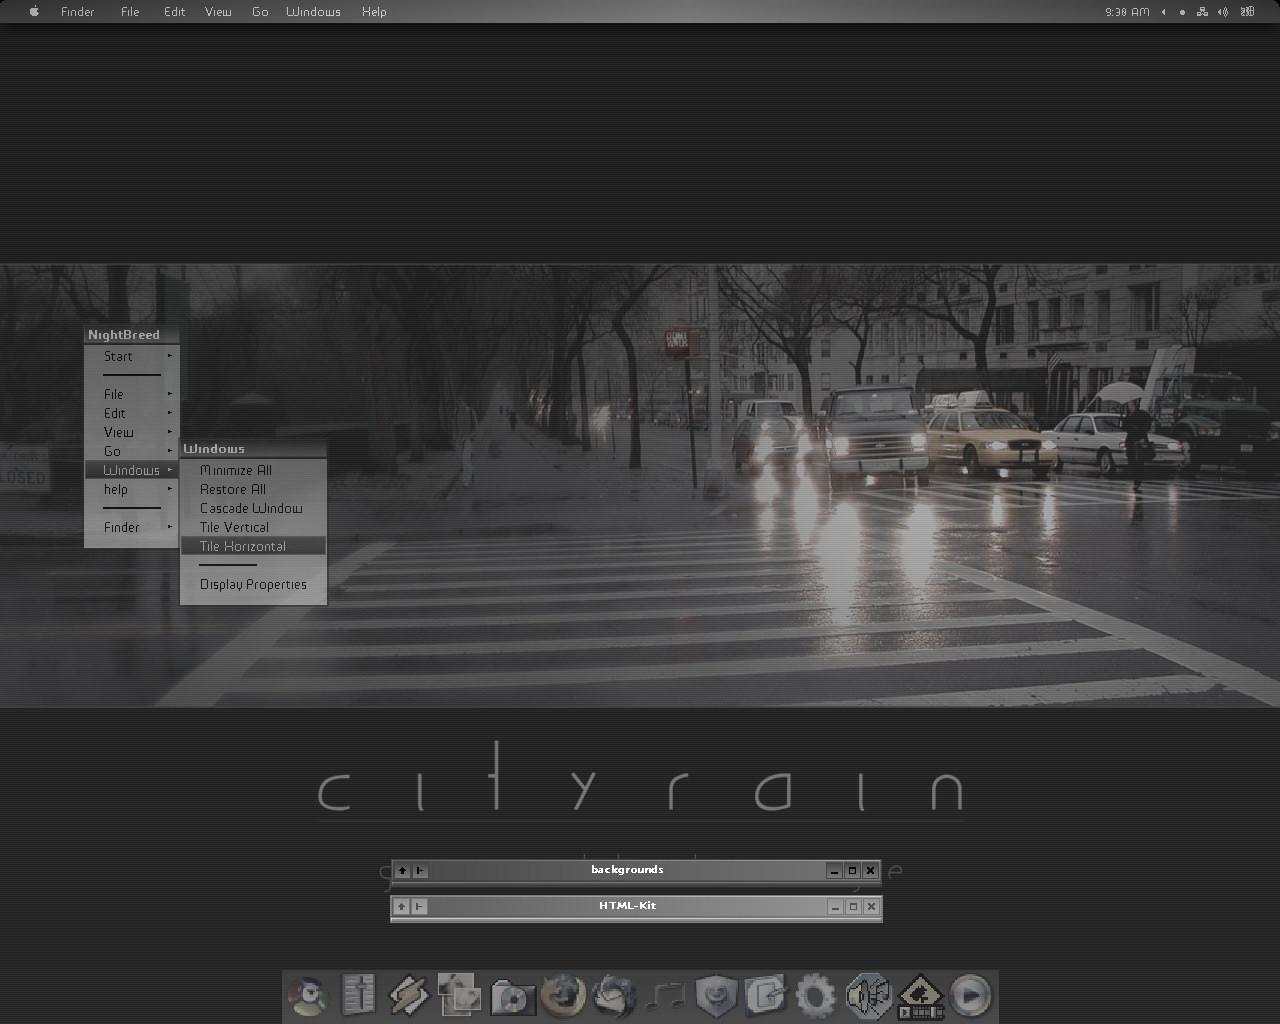Click the HTML-Kit window title bar
The image size is (1280, 1024).
(627, 906)
